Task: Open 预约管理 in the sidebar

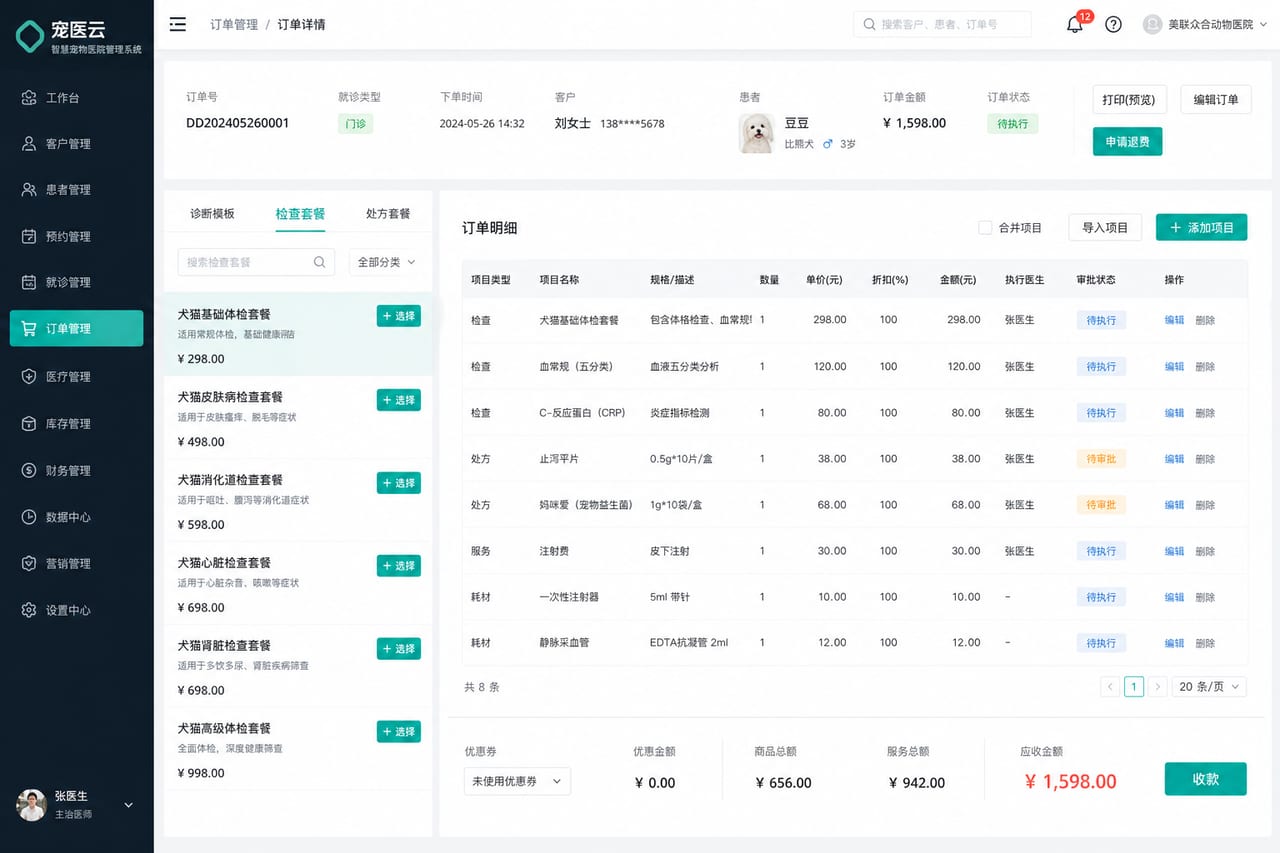Action: [76, 237]
